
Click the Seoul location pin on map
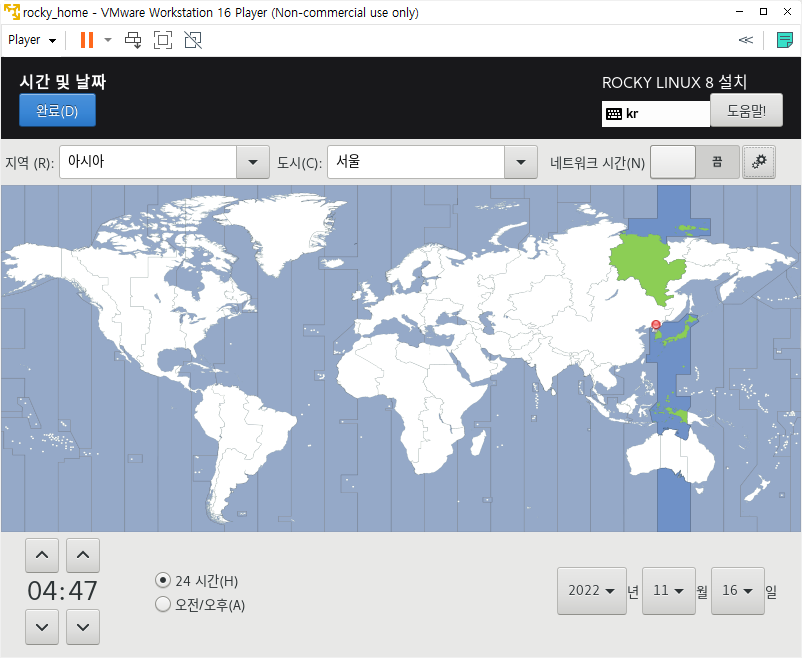(x=656, y=325)
